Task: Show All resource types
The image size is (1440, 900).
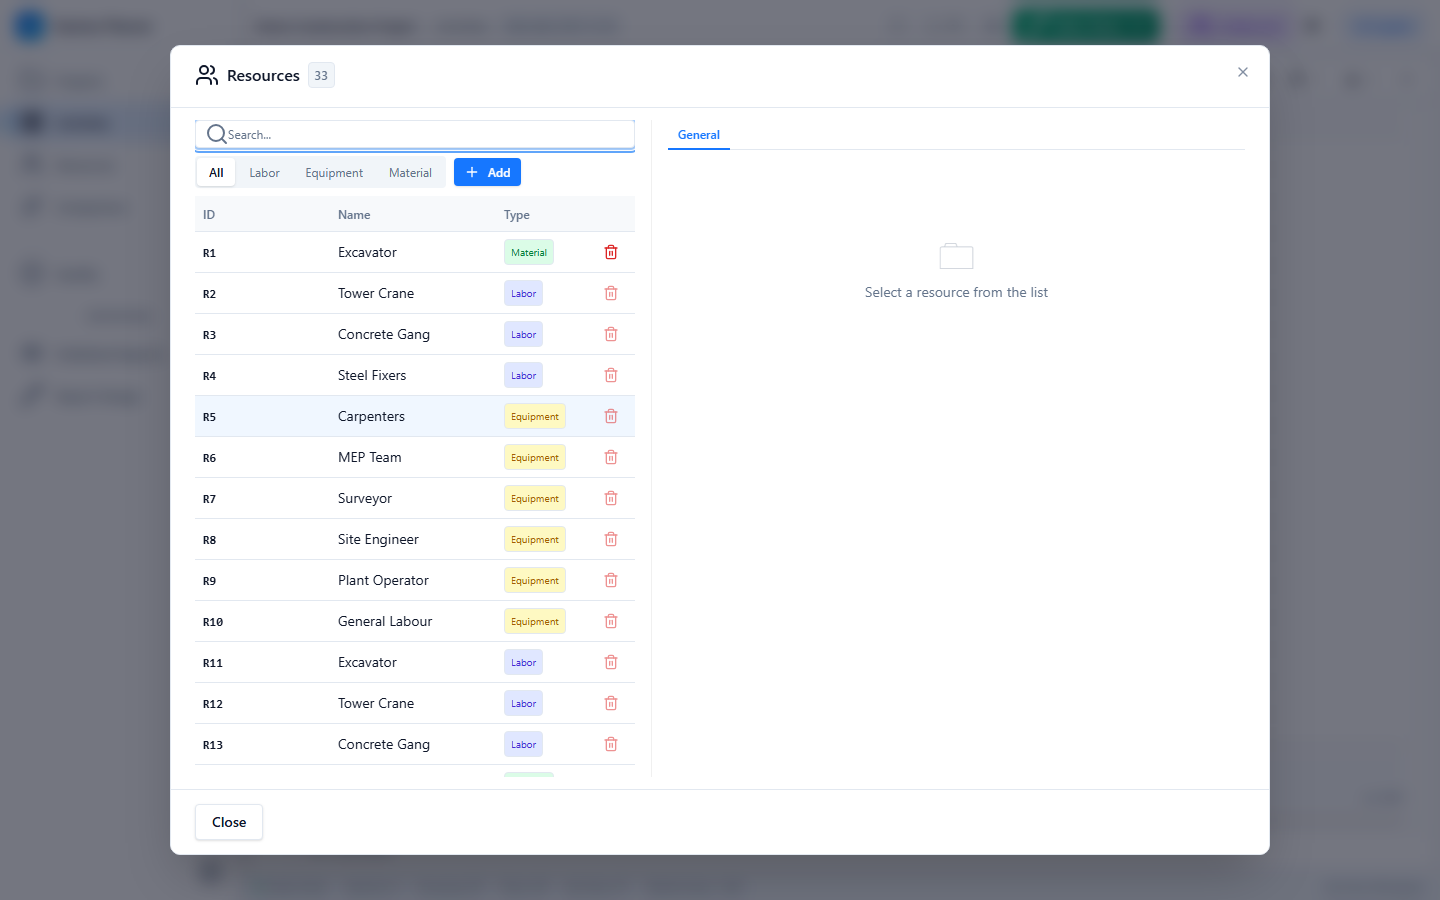Action: [216, 172]
